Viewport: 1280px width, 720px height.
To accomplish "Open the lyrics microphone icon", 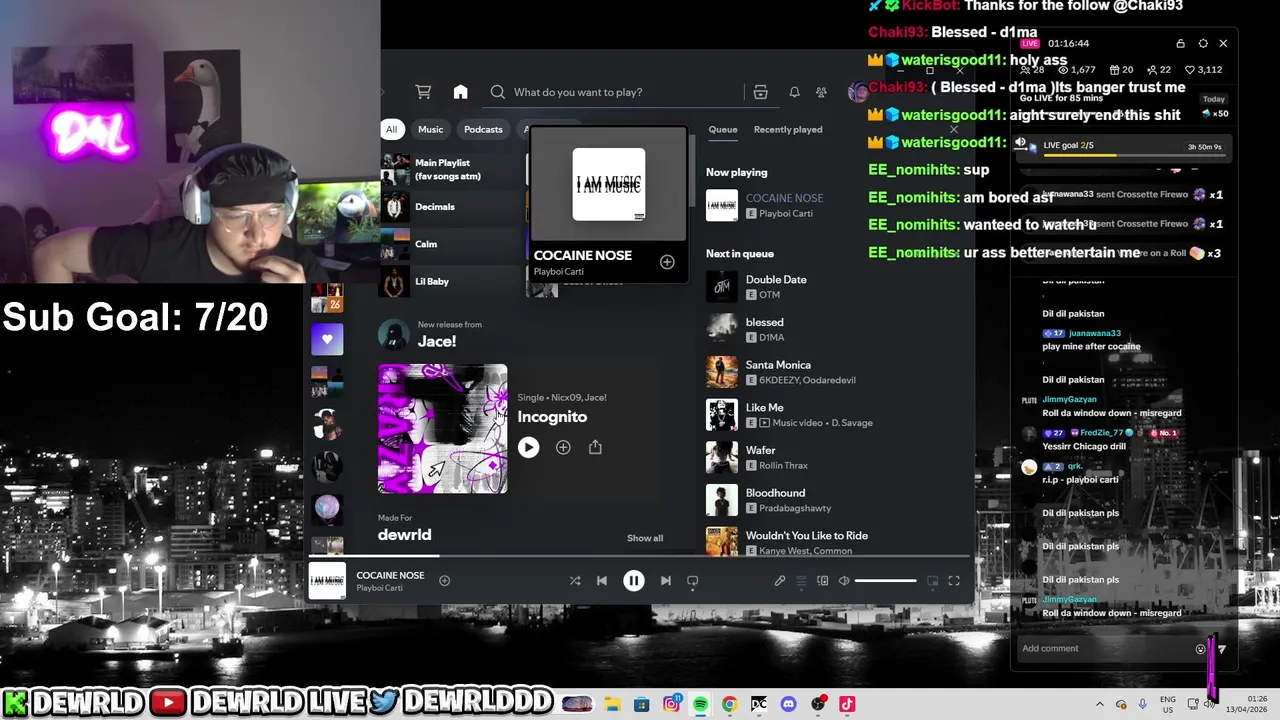I will (x=780, y=581).
